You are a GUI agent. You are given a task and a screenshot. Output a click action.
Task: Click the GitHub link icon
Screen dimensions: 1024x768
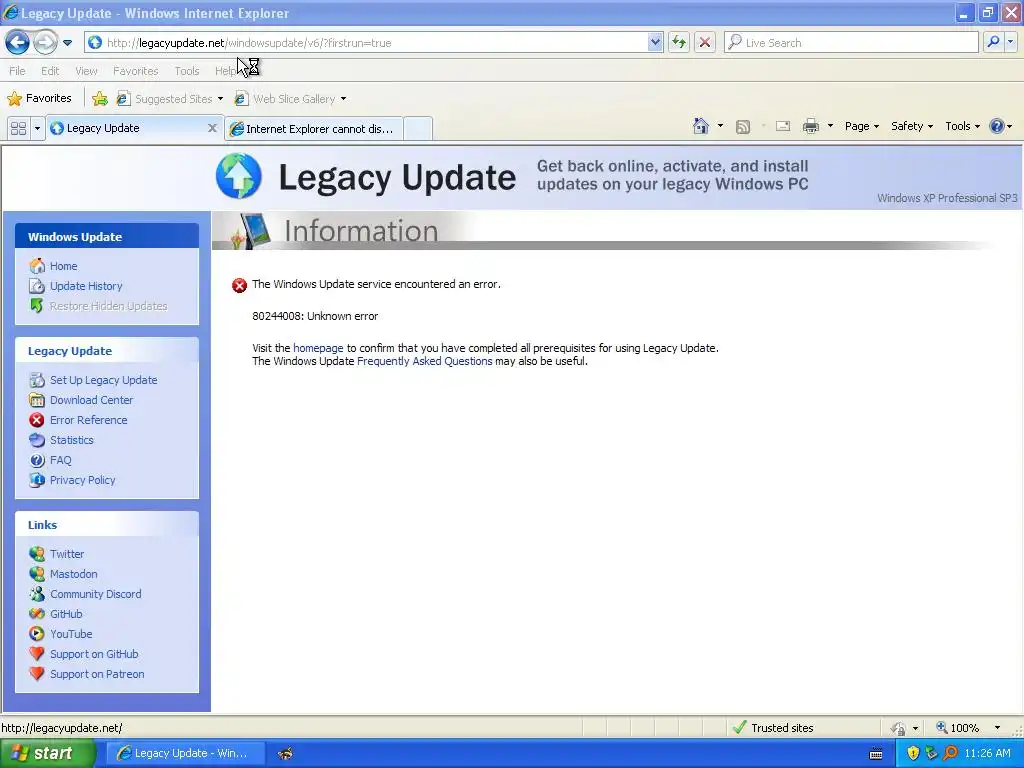click(37, 614)
